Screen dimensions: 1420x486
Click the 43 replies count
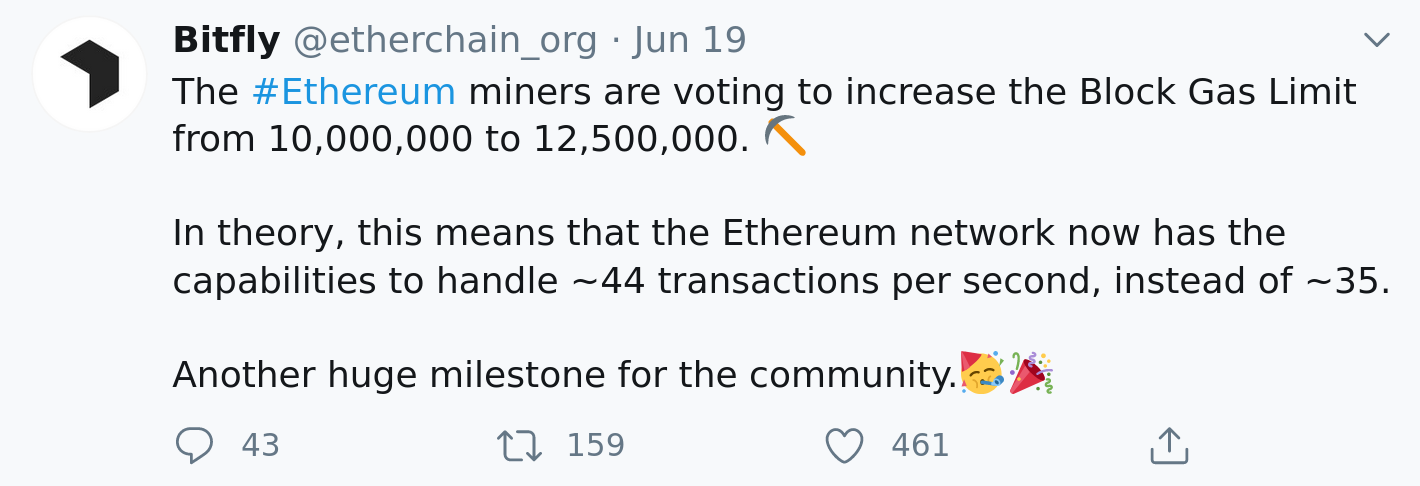pos(260,446)
